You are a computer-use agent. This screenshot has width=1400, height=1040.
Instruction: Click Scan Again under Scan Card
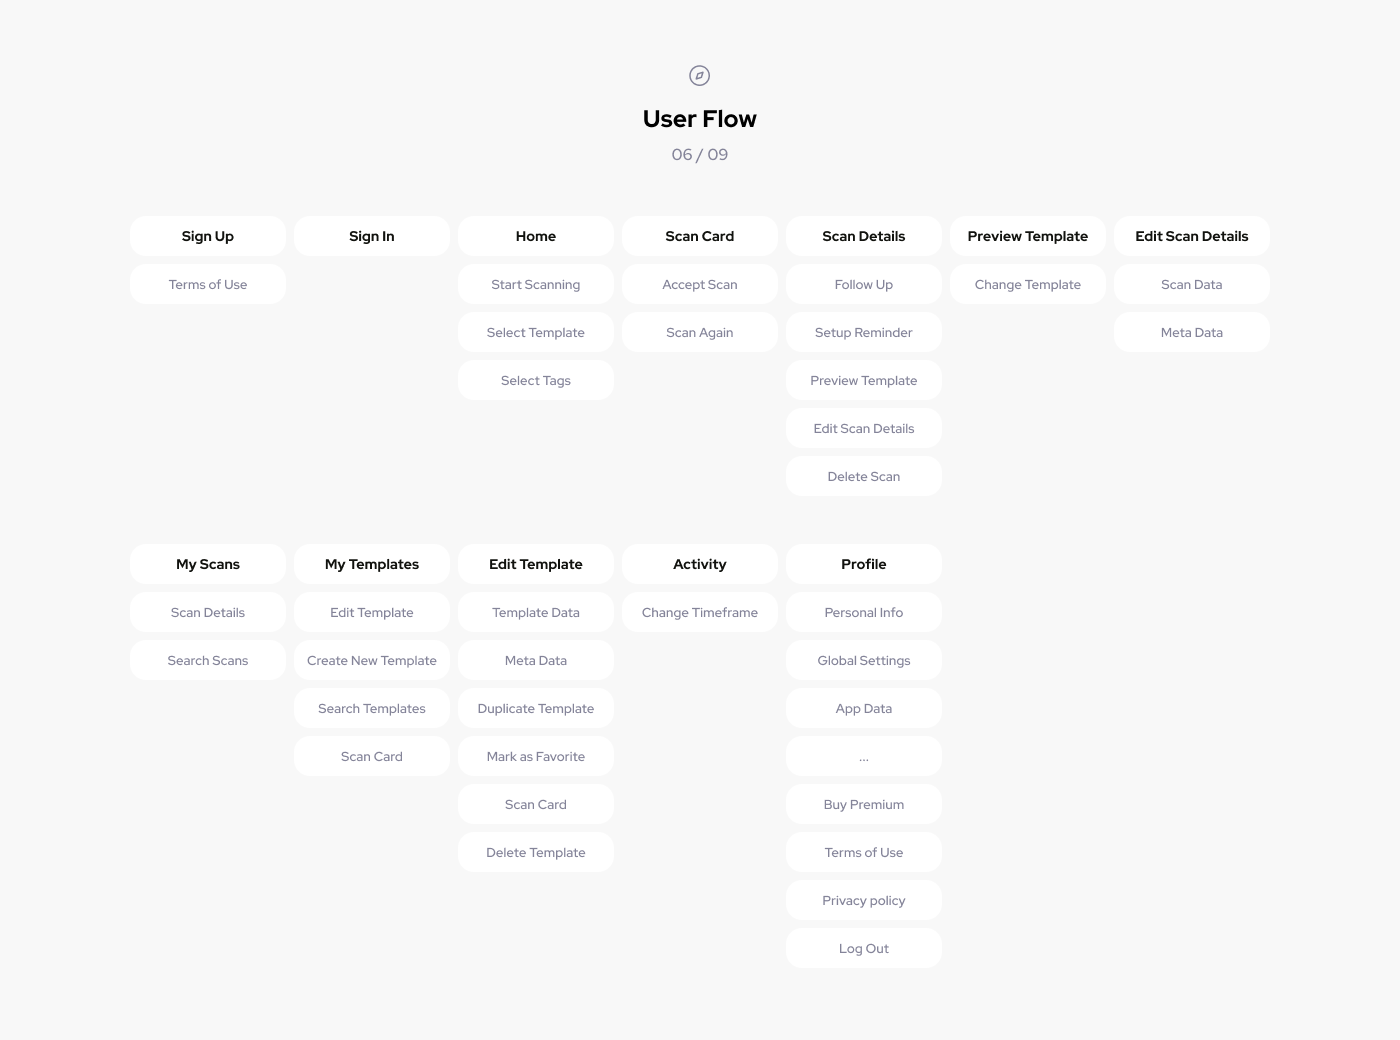[x=700, y=332]
